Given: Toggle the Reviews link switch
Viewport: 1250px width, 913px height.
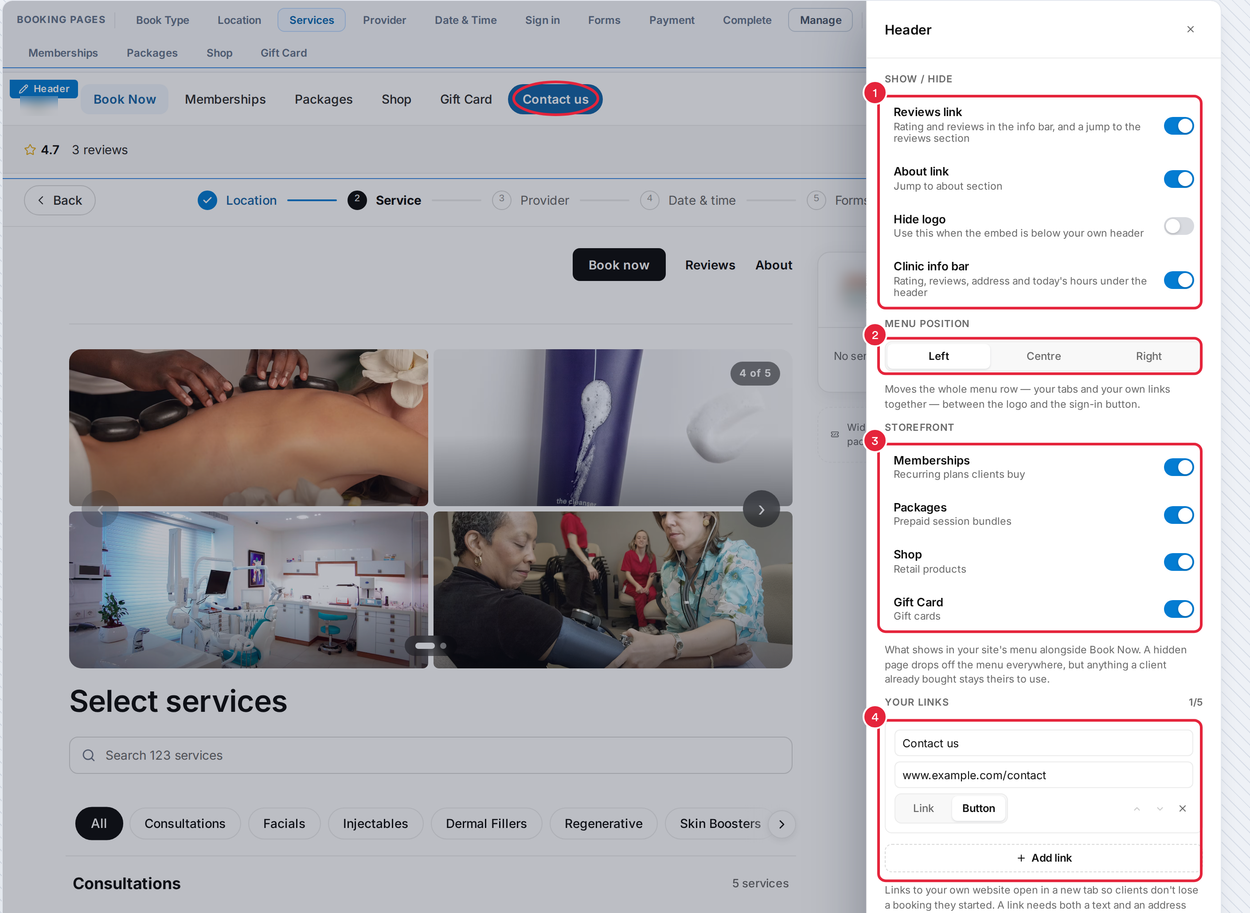Looking at the screenshot, I should click(1178, 126).
